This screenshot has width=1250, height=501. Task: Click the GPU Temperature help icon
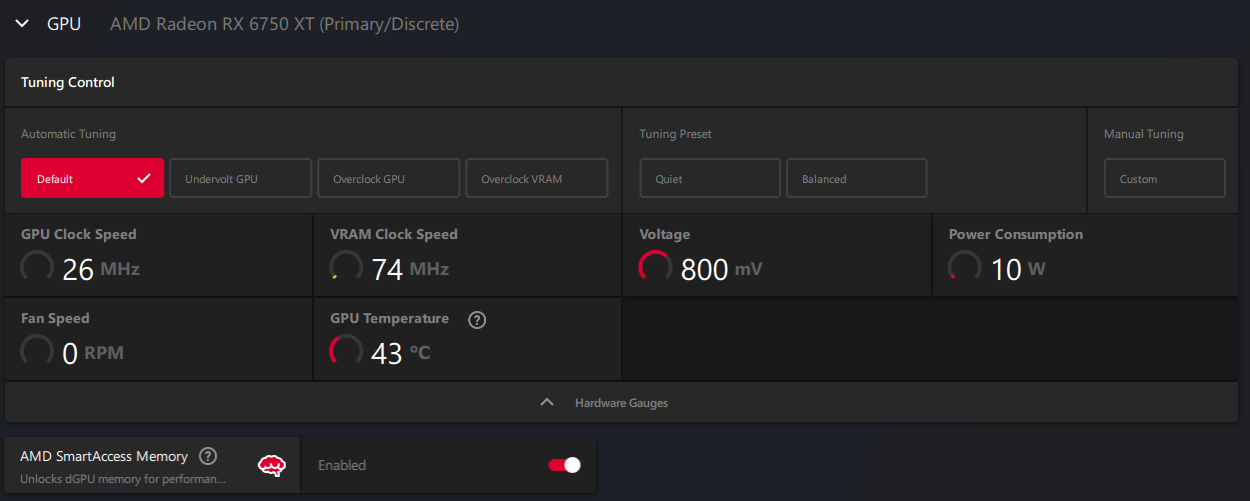pos(477,320)
